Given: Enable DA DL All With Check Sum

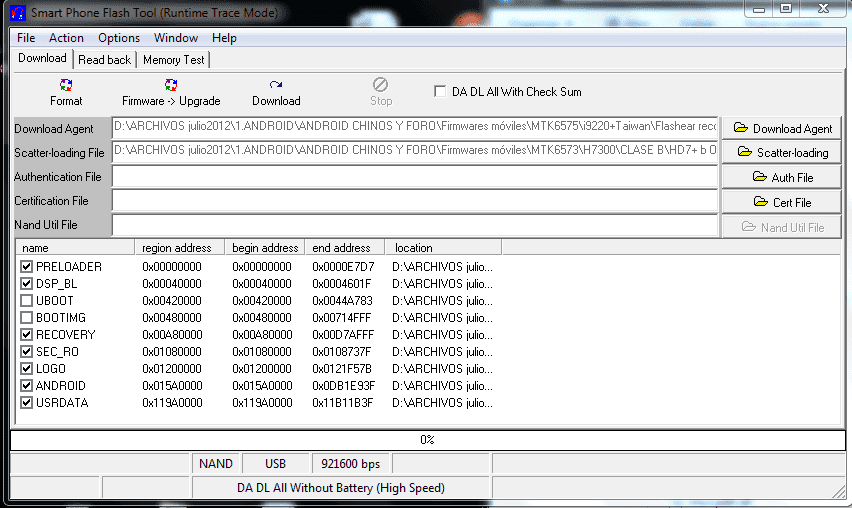Looking at the screenshot, I should click(x=440, y=91).
